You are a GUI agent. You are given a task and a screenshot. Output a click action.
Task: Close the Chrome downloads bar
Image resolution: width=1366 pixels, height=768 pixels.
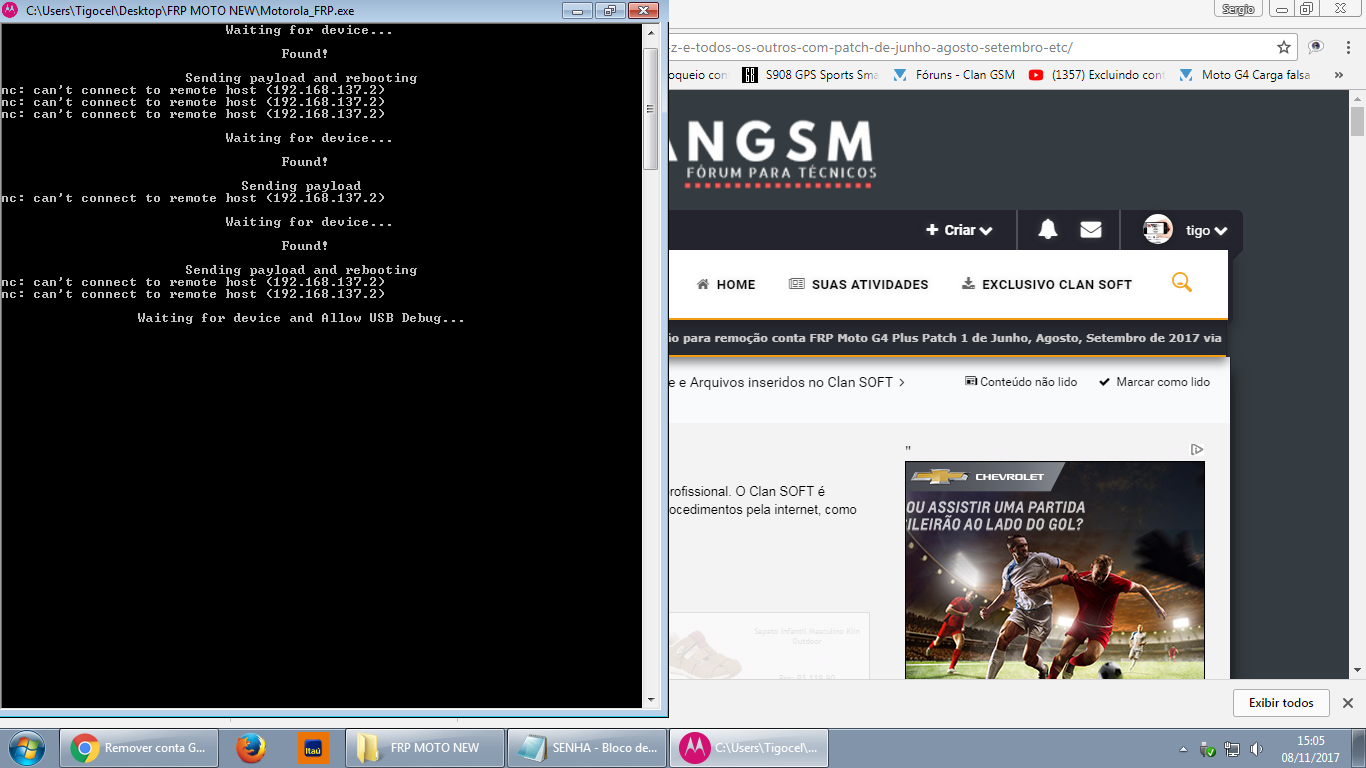(1348, 703)
